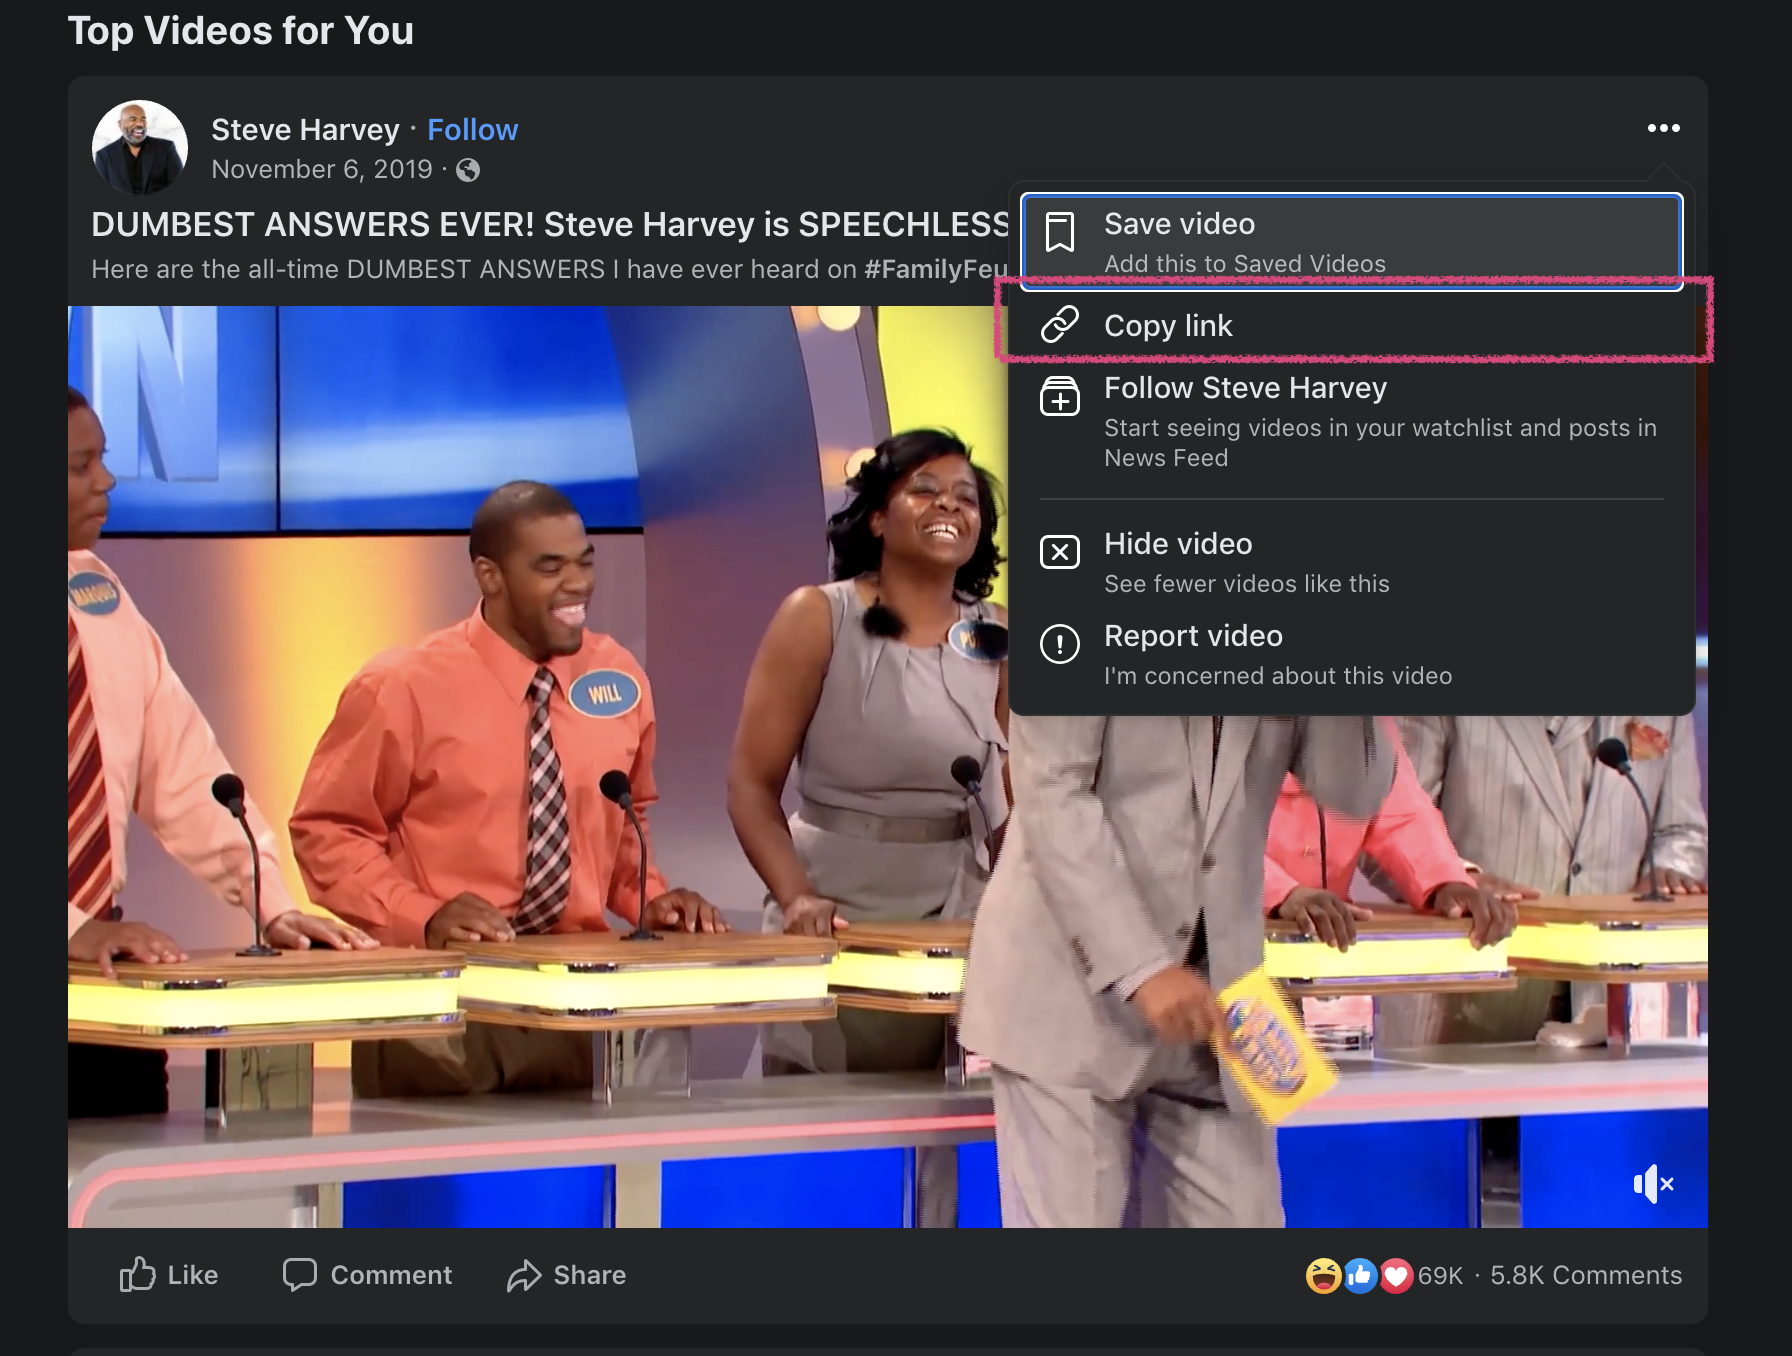
Task: Click the 69K reactions count
Action: pos(1440,1275)
